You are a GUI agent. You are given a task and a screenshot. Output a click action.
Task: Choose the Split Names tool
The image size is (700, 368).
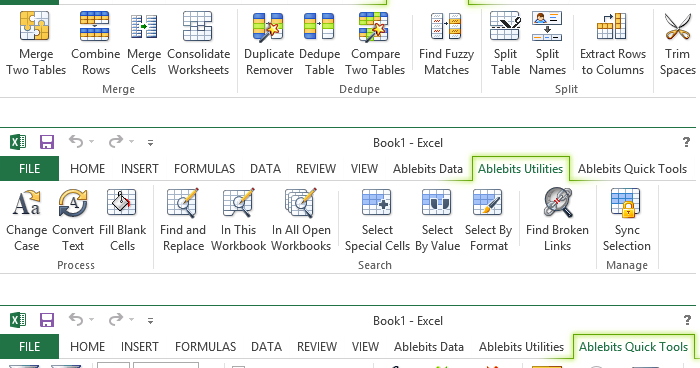tap(547, 44)
